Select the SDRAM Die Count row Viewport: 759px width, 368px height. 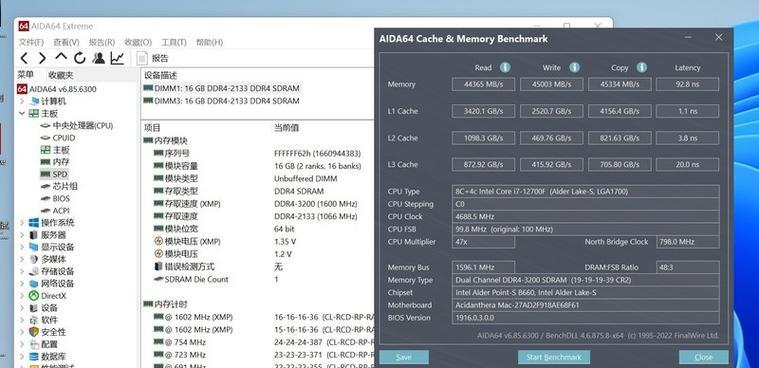point(258,279)
